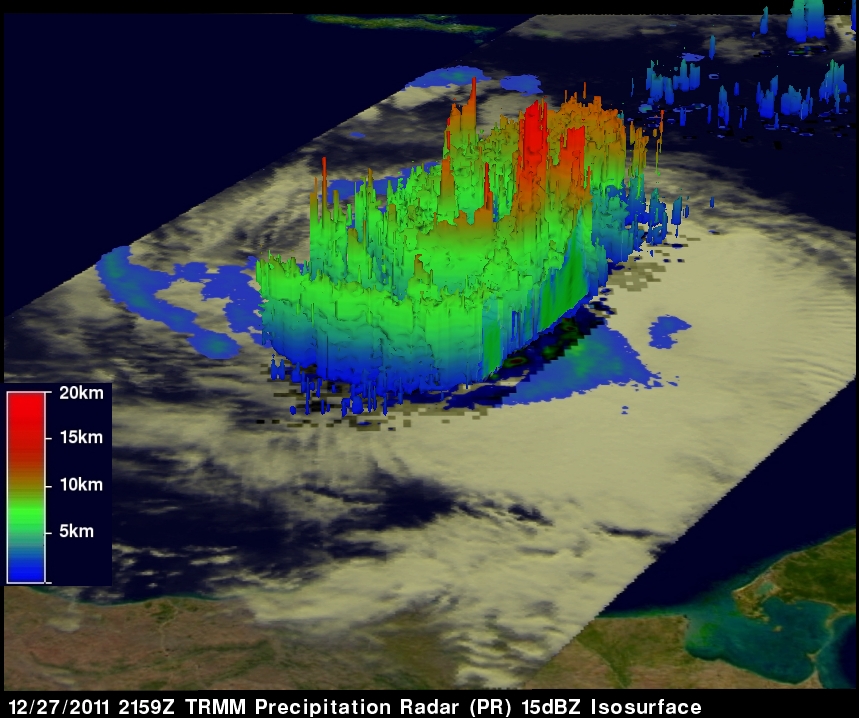The image size is (859, 718).
Task: Click the 20km label on the height legend
Action: point(81,393)
